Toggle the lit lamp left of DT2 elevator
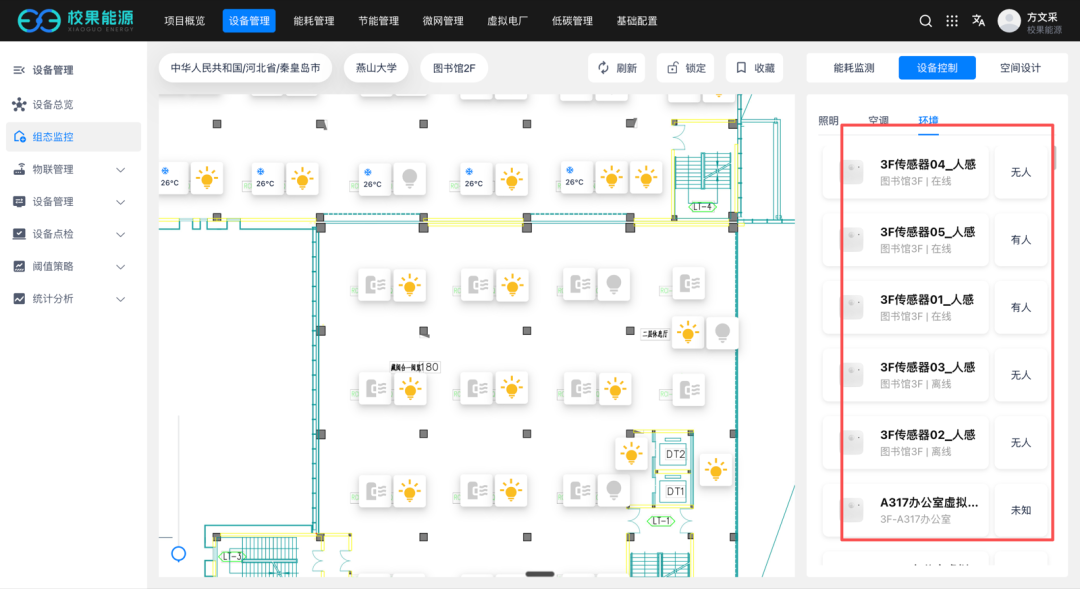The width and height of the screenshot is (1080, 589). (632, 453)
